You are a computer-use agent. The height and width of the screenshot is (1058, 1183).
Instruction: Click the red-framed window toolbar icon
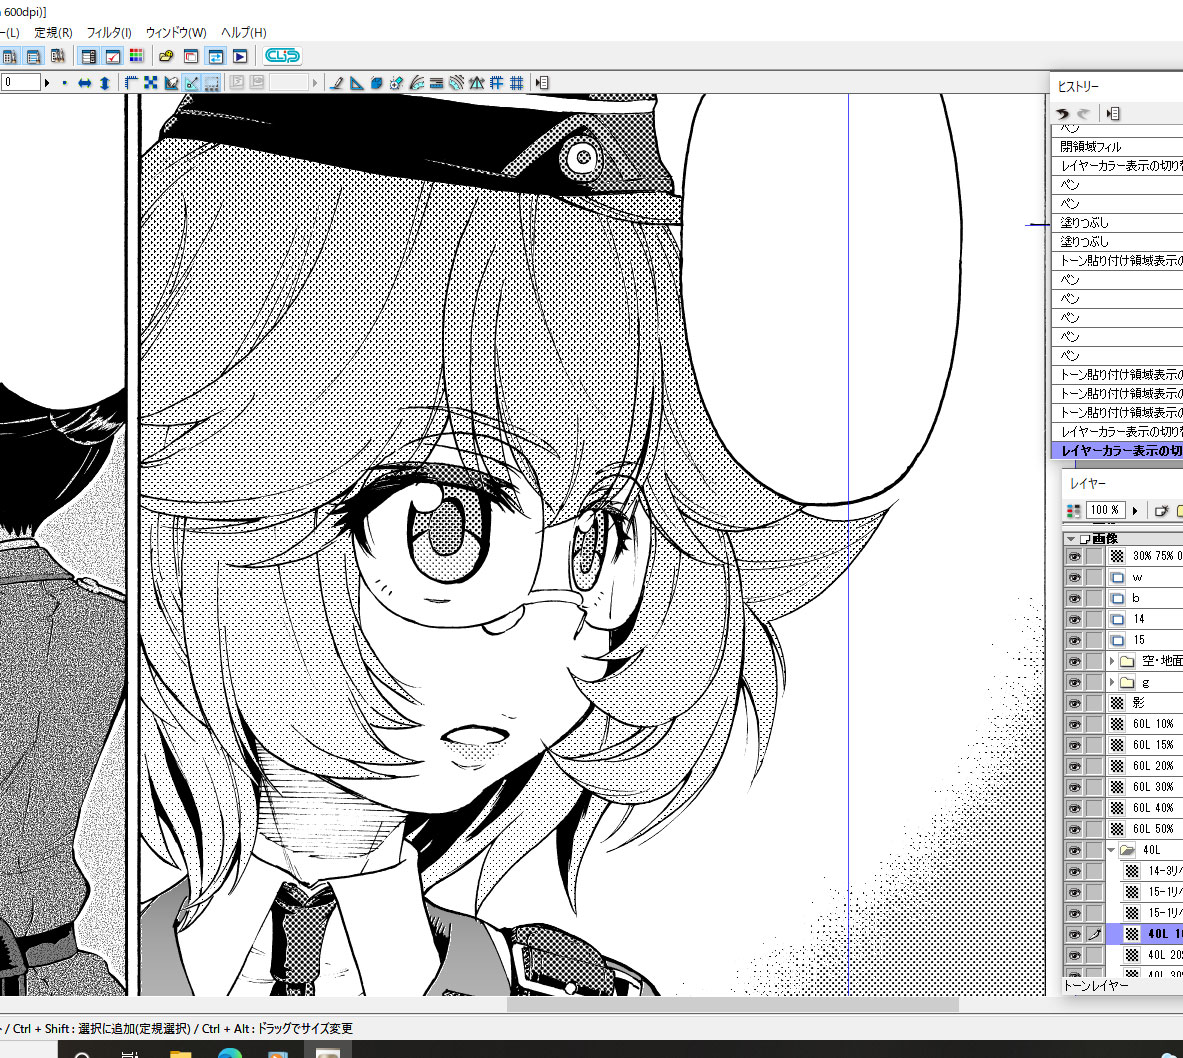pyautogui.click(x=191, y=56)
